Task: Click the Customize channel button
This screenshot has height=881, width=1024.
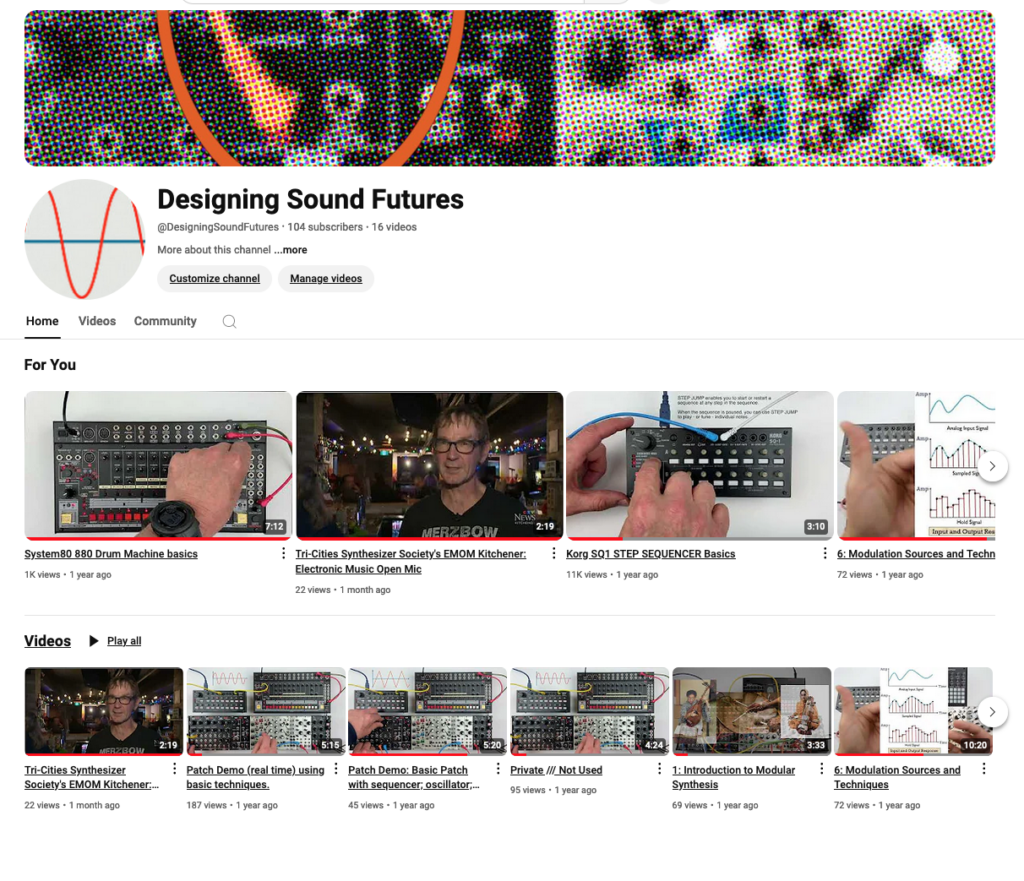Action: click(x=214, y=278)
